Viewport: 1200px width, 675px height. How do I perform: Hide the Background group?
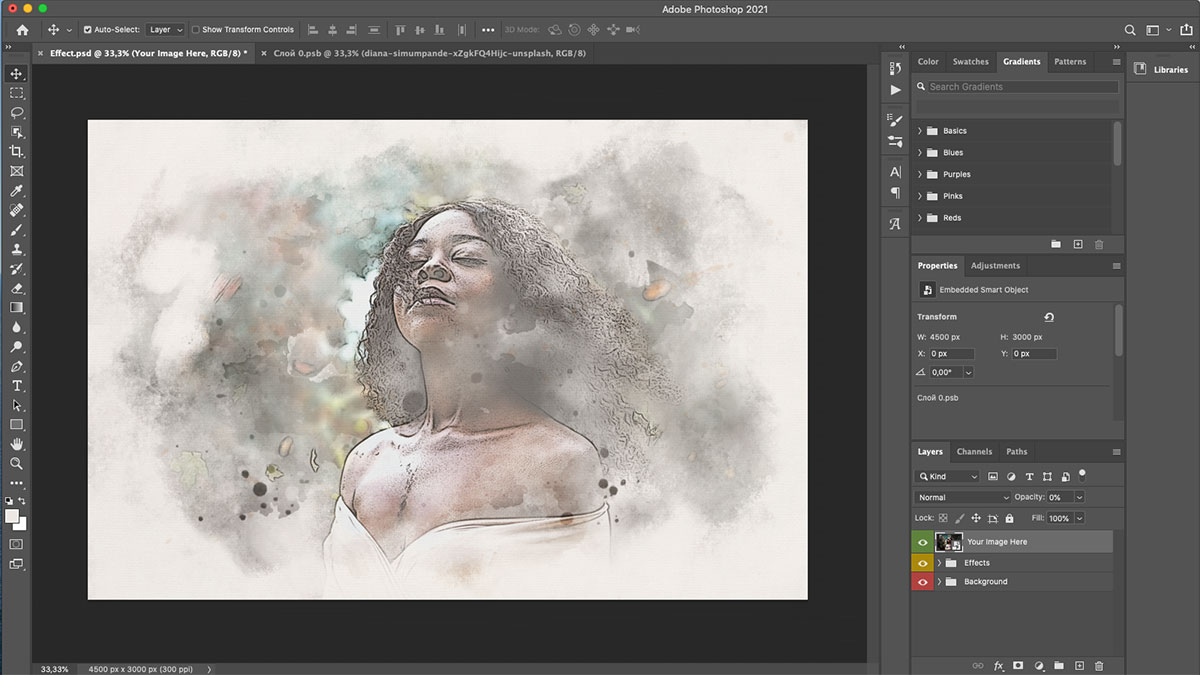point(923,582)
